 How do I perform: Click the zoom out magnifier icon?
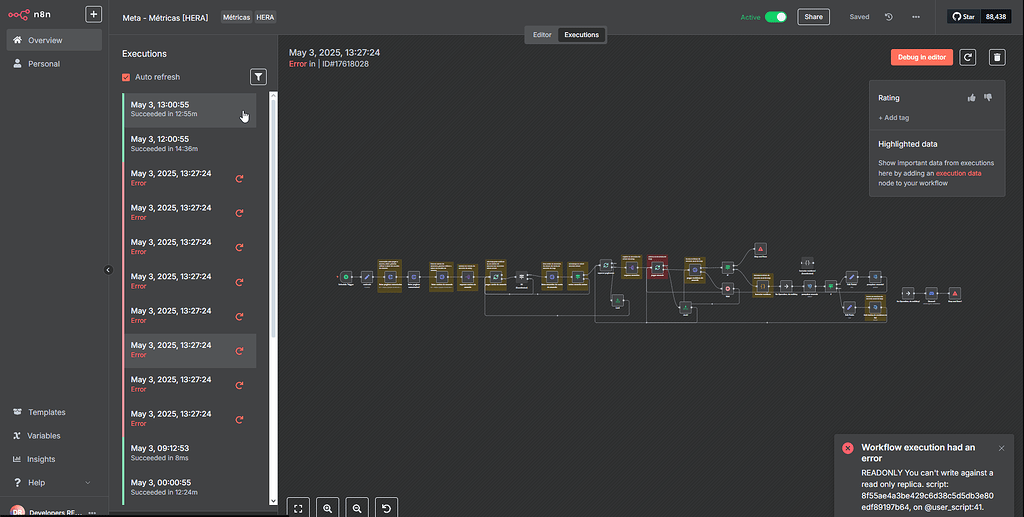click(357, 507)
